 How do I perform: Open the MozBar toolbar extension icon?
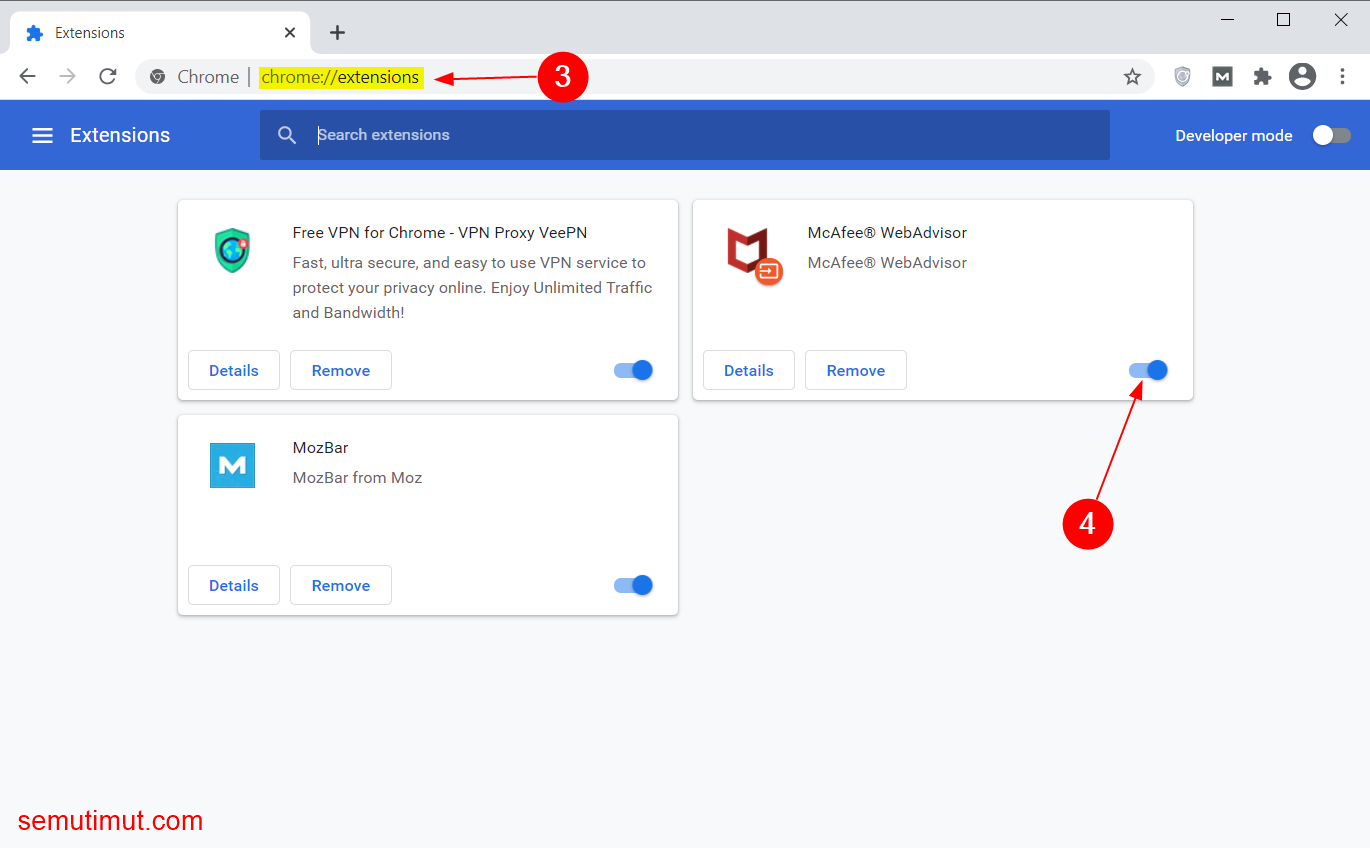1222,77
